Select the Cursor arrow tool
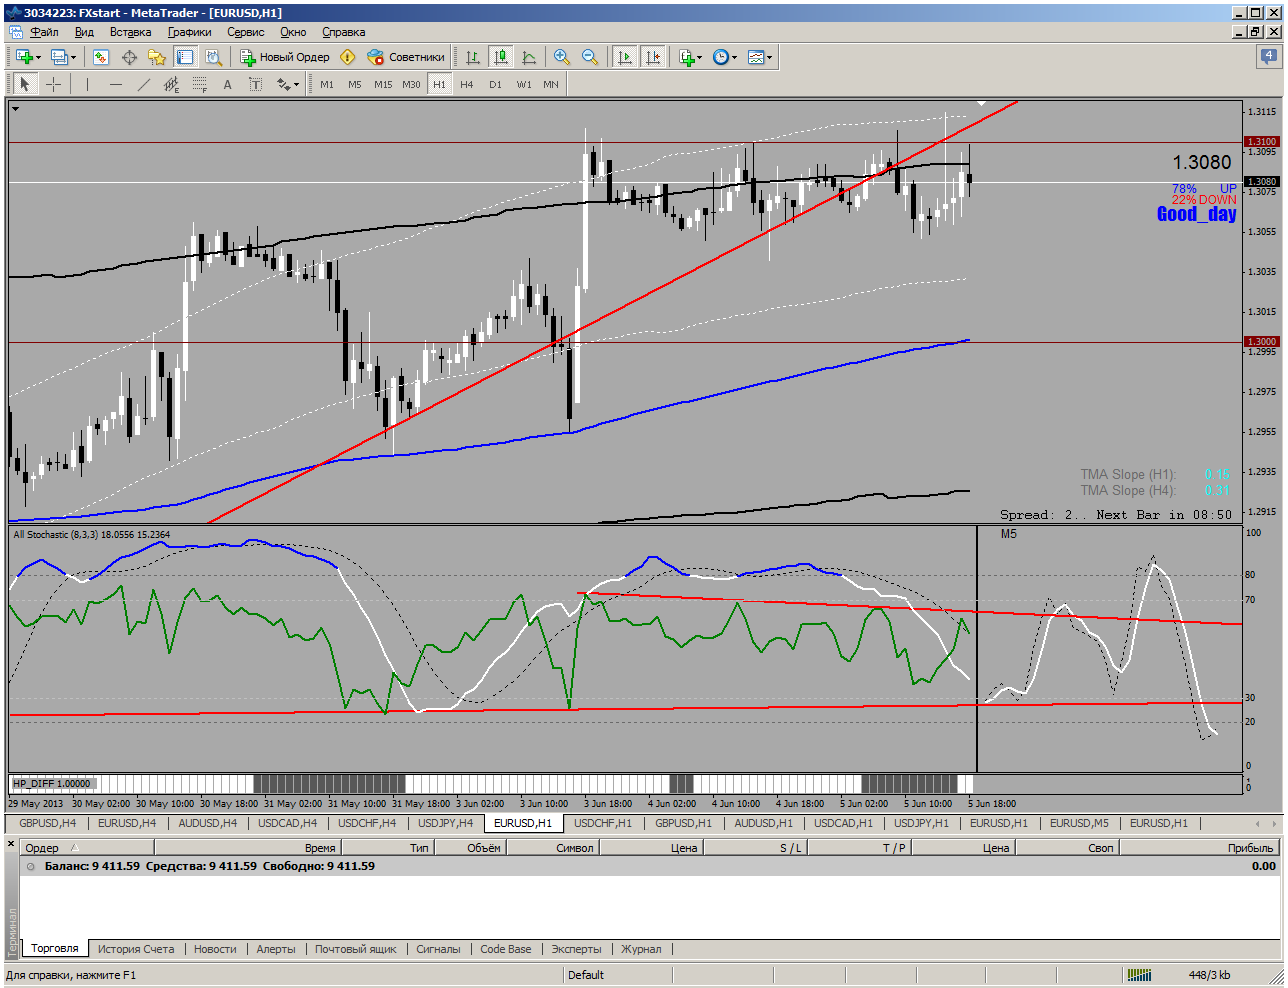Screen dimensions: 1288x988 [x=25, y=84]
